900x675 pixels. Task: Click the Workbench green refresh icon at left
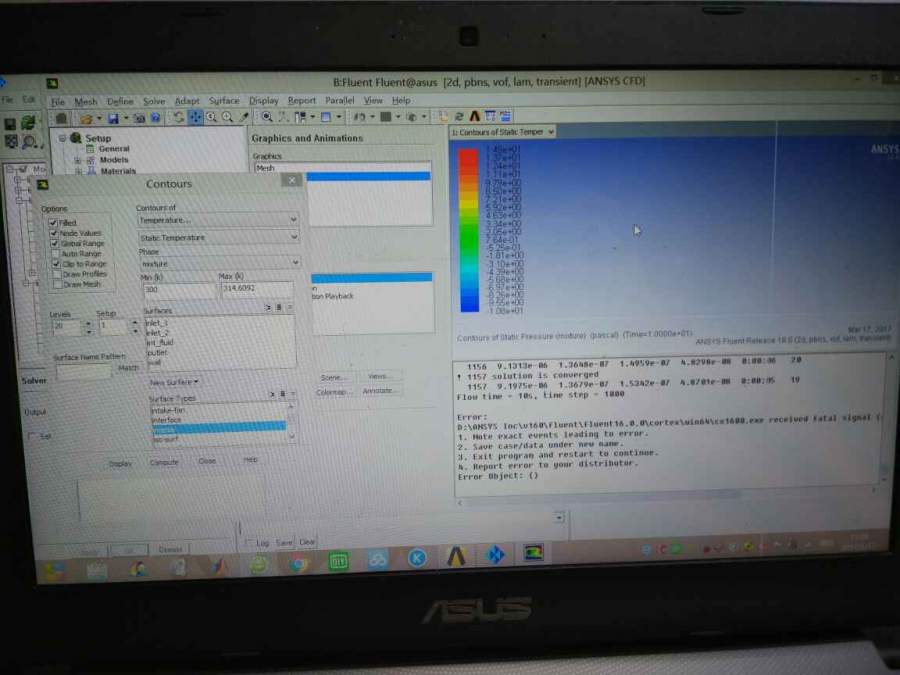click(28, 123)
